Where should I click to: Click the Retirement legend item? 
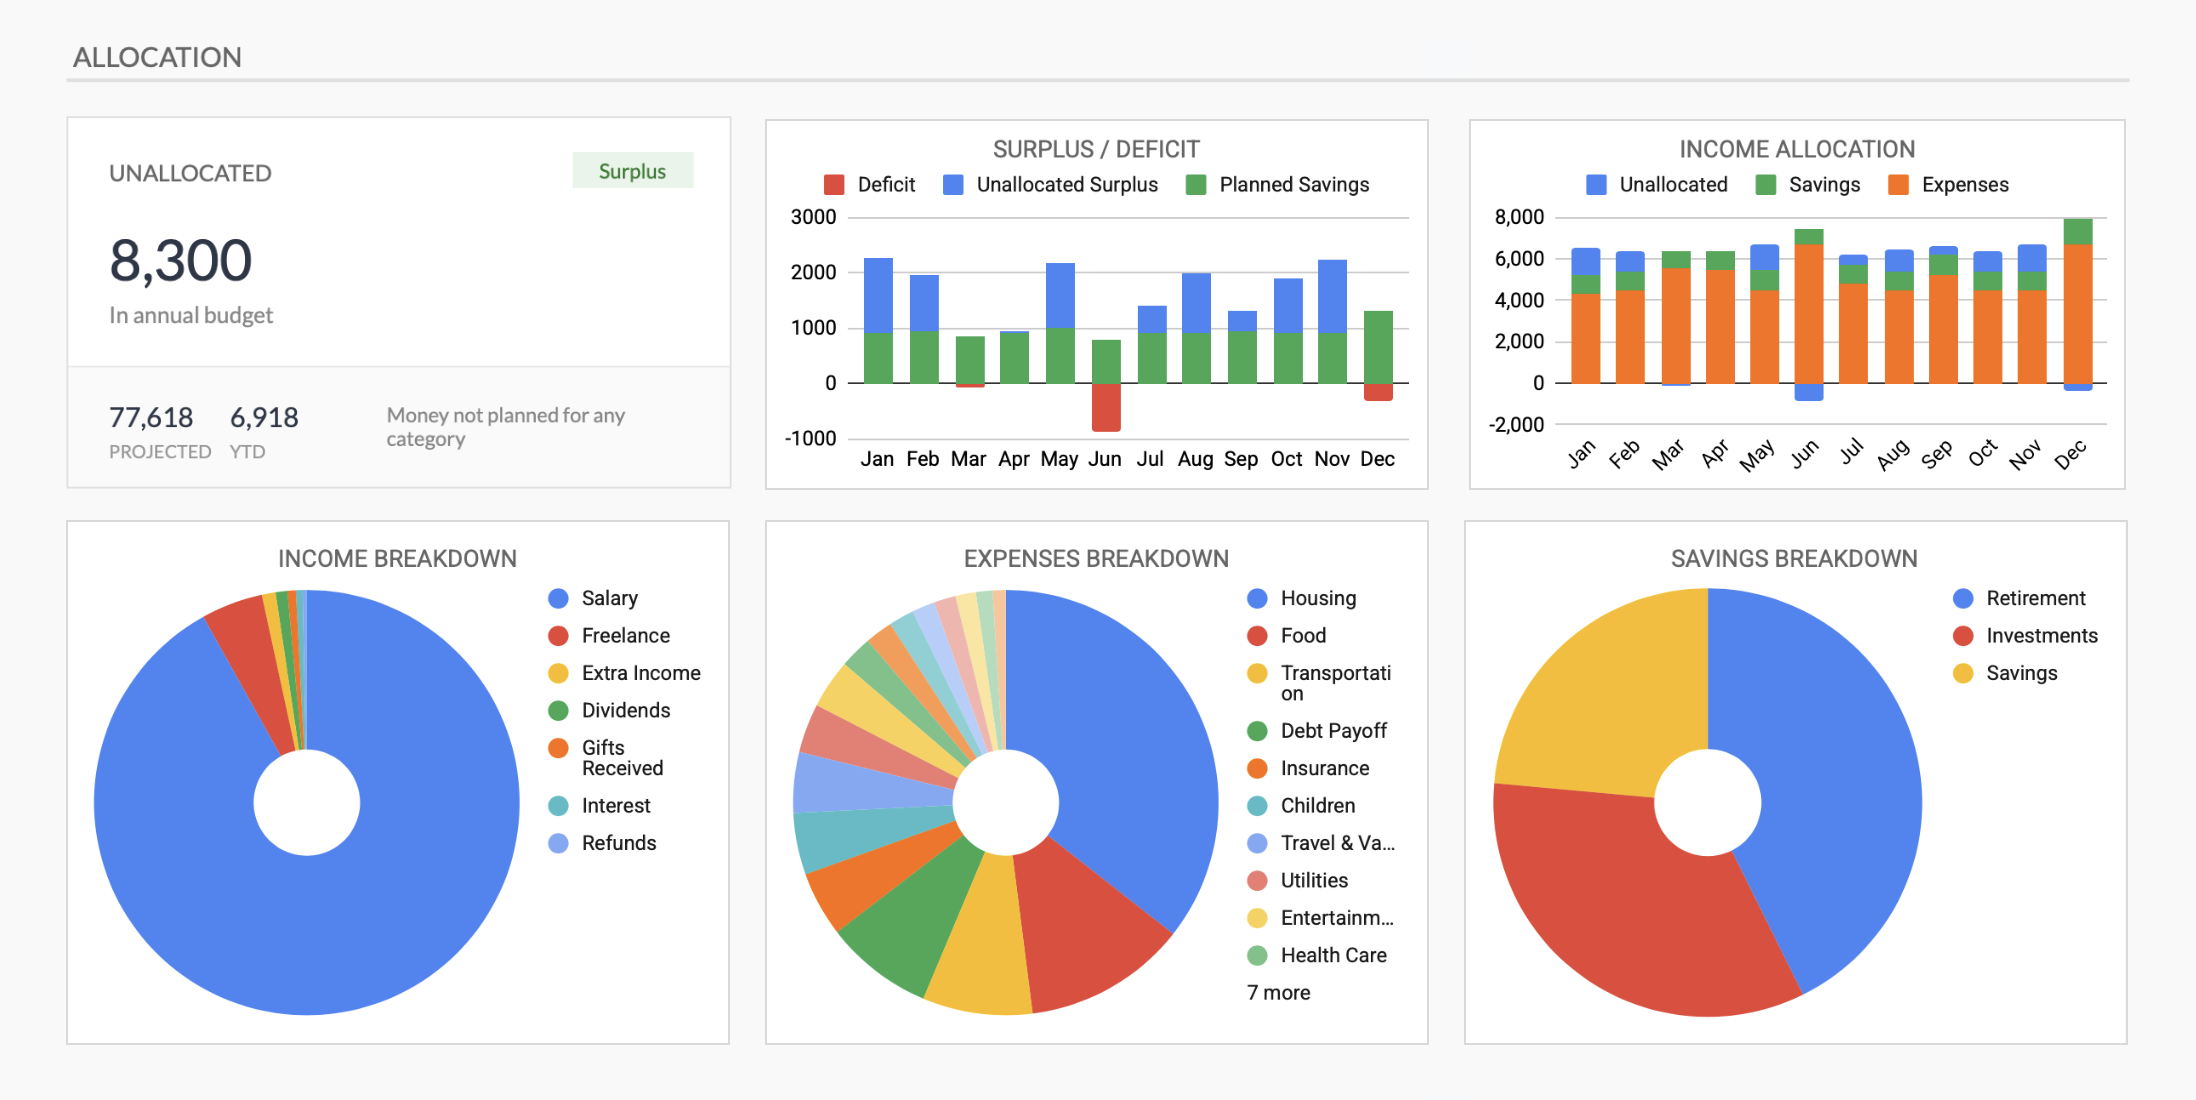pos(2035,598)
